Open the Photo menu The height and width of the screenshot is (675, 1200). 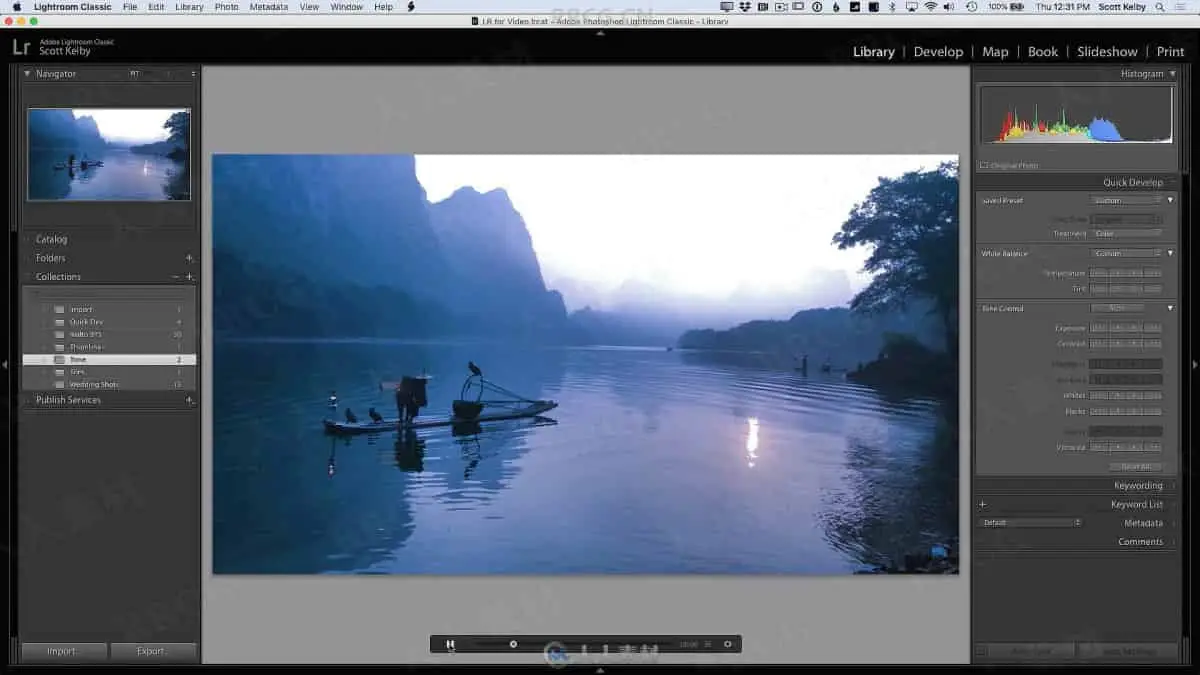pos(226,7)
